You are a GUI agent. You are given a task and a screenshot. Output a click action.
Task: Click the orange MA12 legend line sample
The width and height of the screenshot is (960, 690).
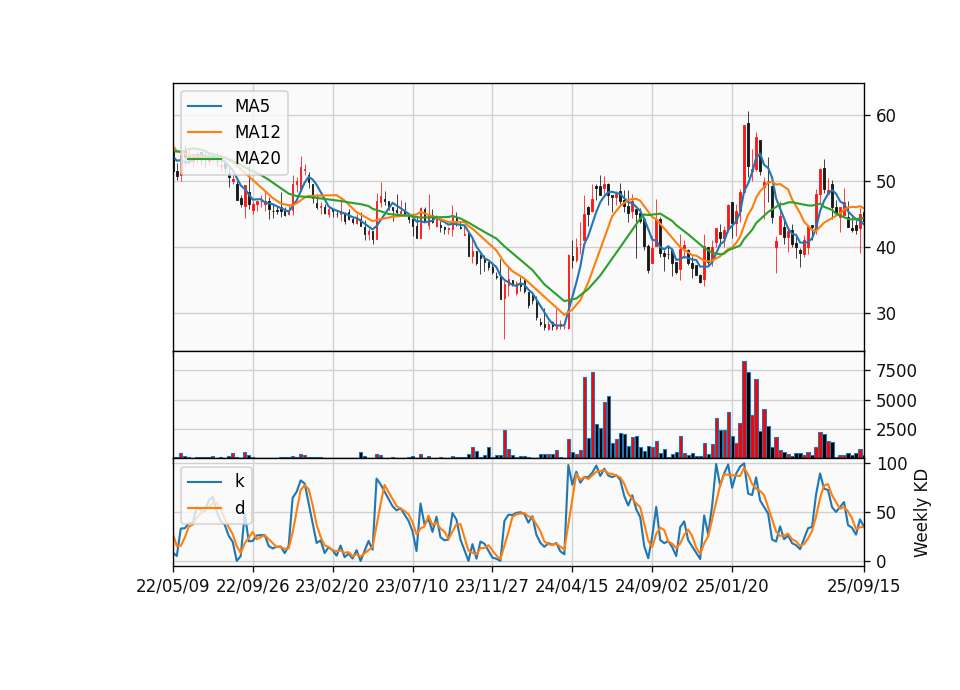[204, 132]
